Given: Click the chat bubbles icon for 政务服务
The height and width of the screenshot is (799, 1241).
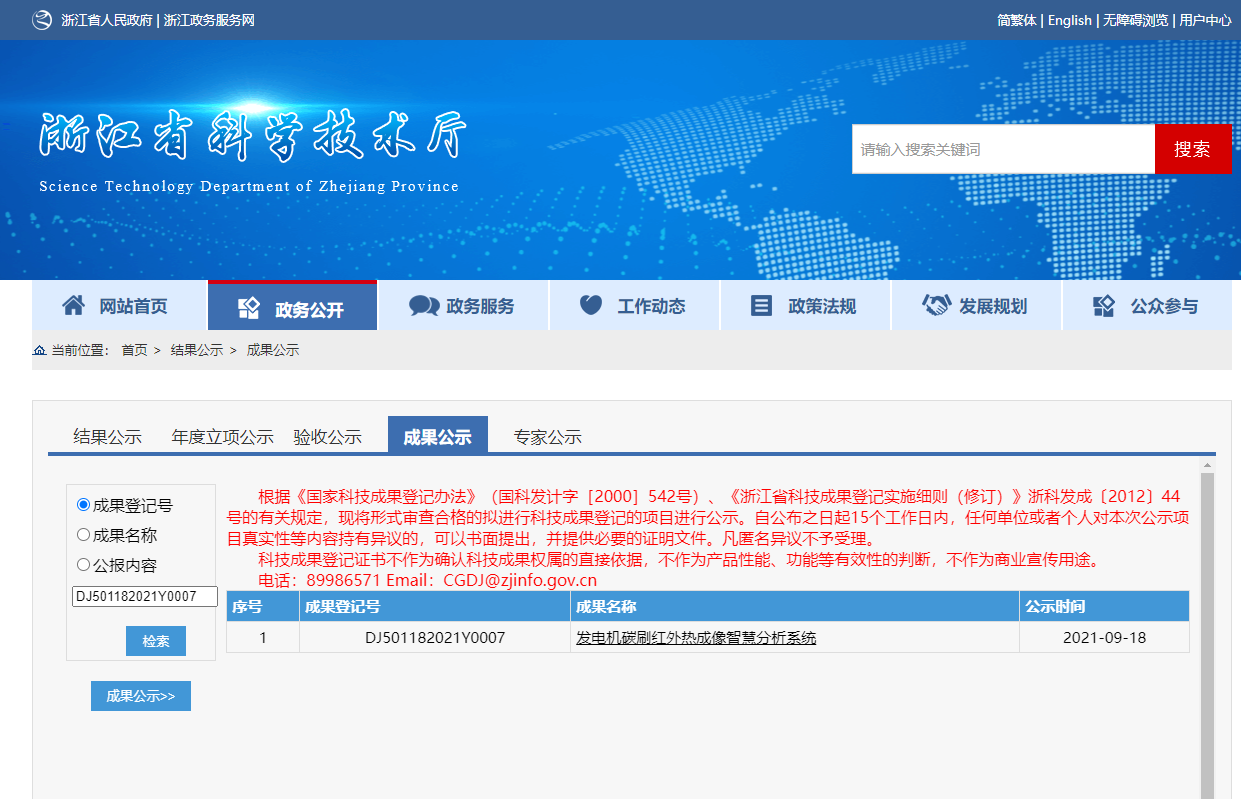Looking at the screenshot, I should tap(424, 306).
